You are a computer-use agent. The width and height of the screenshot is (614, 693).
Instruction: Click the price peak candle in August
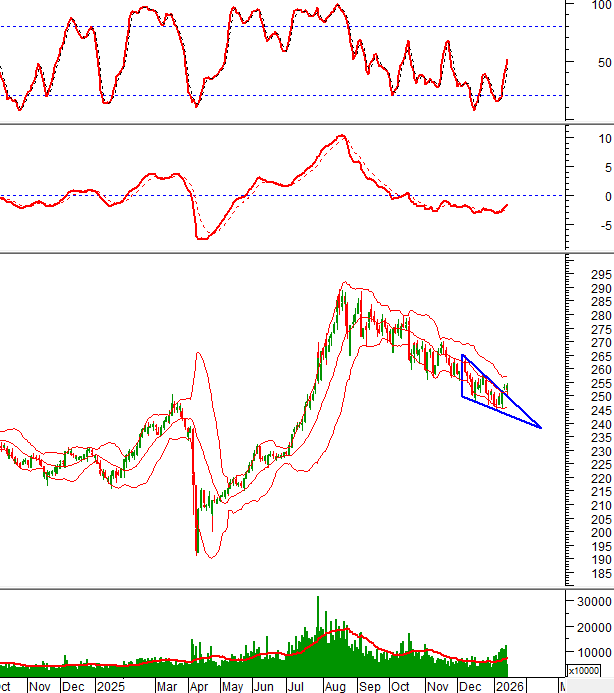341,293
